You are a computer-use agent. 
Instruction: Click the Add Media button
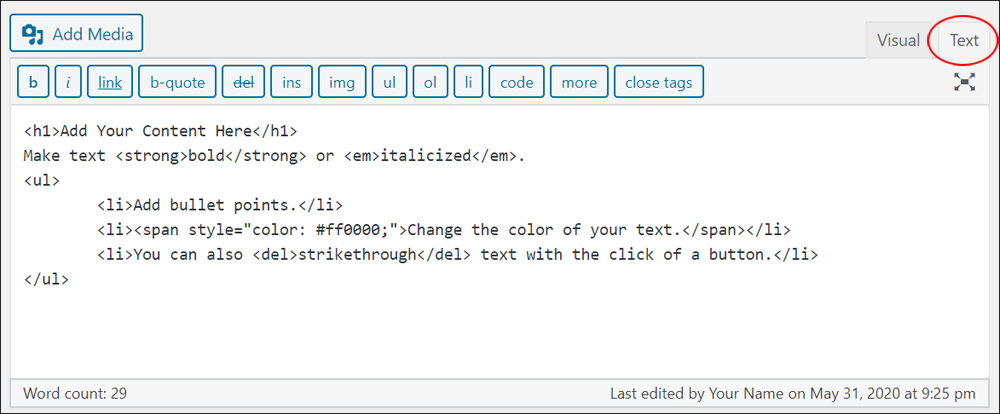(x=77, y=33)
